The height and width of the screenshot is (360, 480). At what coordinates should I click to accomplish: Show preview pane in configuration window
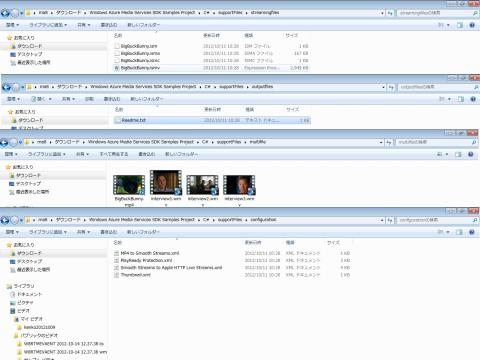[x=459, y=232]
